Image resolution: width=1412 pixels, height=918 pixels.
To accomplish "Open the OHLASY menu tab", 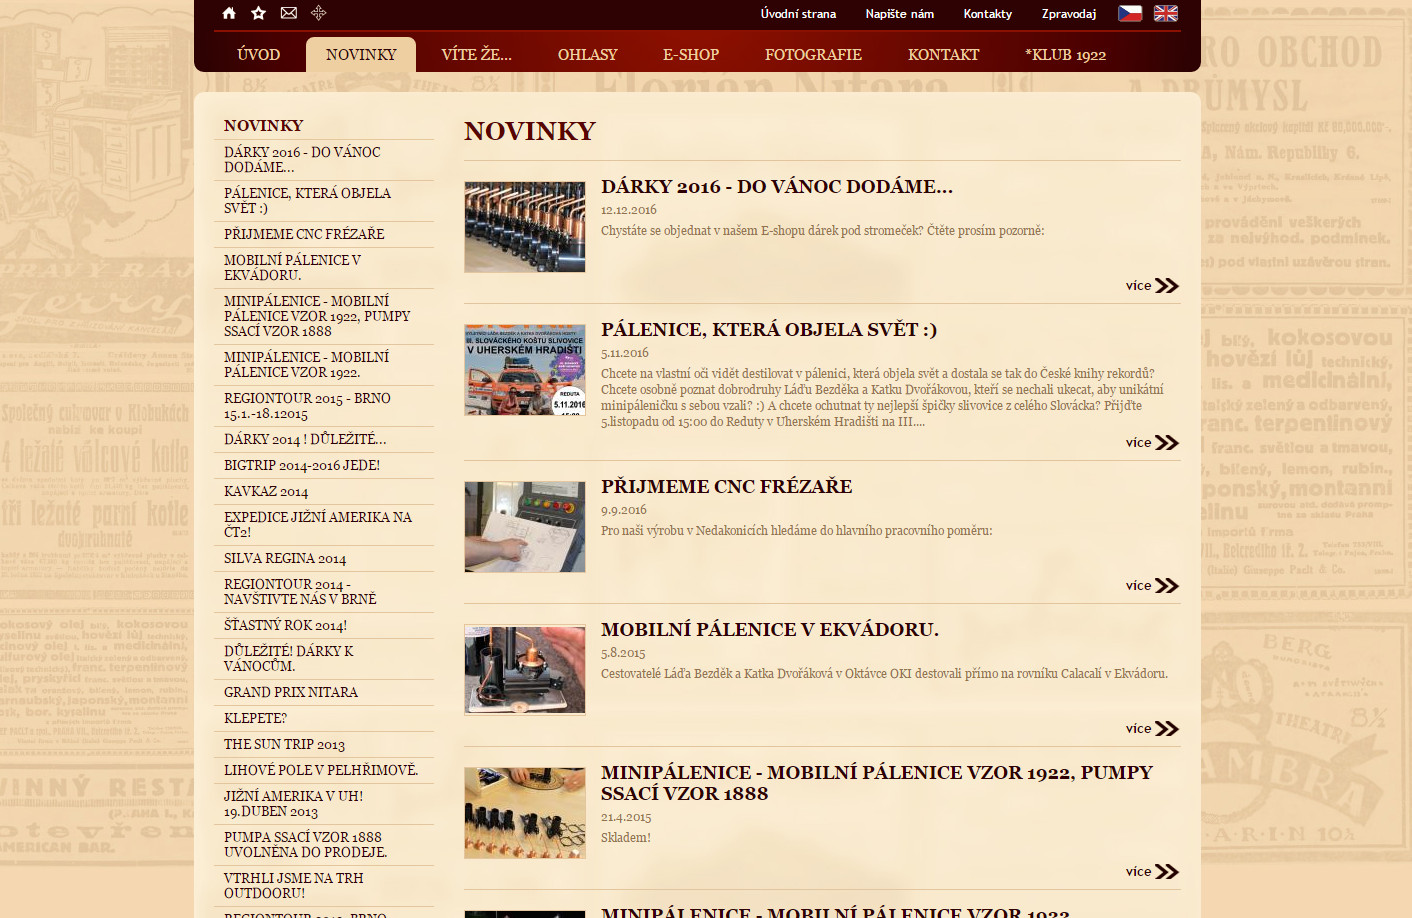I will tap(588, 55).
